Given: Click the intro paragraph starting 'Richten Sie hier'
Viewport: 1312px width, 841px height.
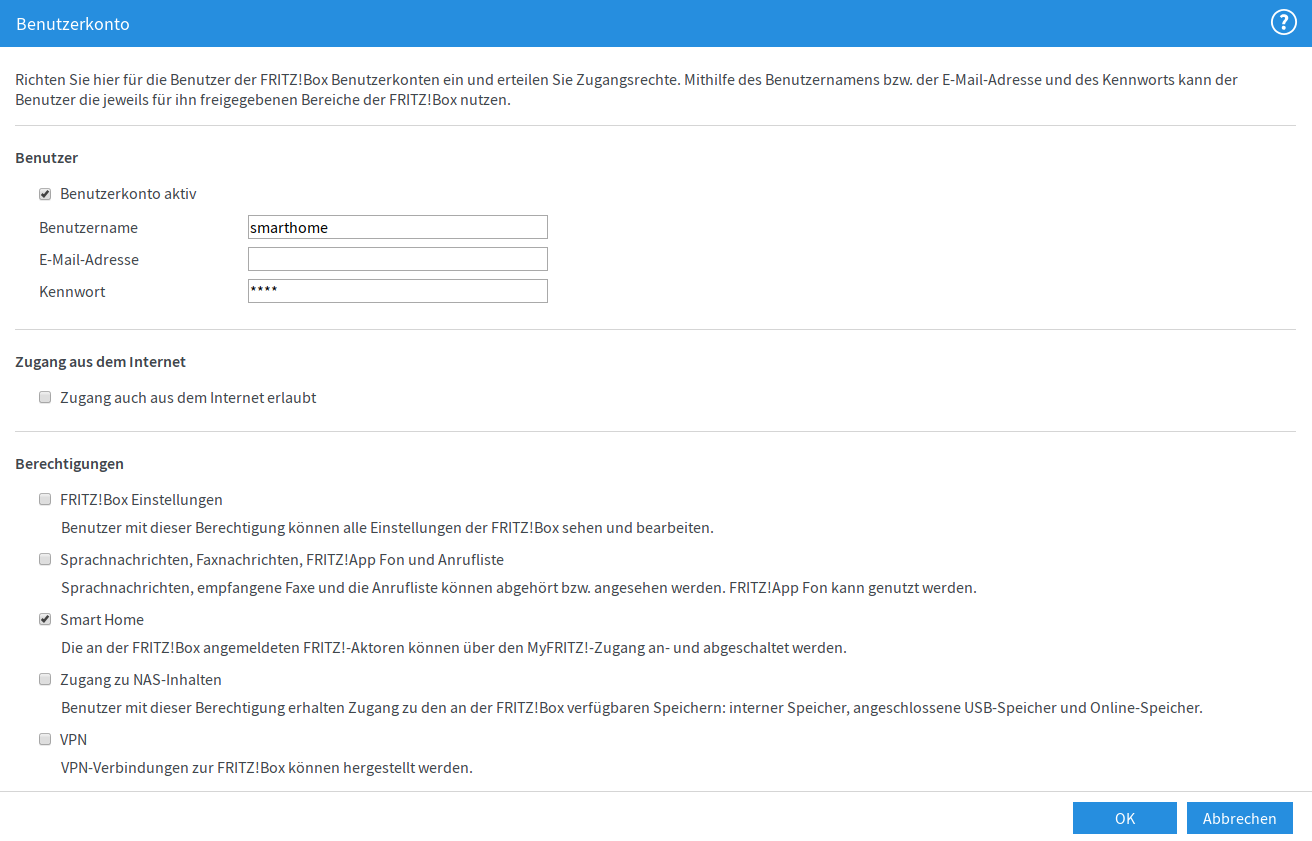Looking at the screenshot, I should pyautogui.click(x=627, y=90).
